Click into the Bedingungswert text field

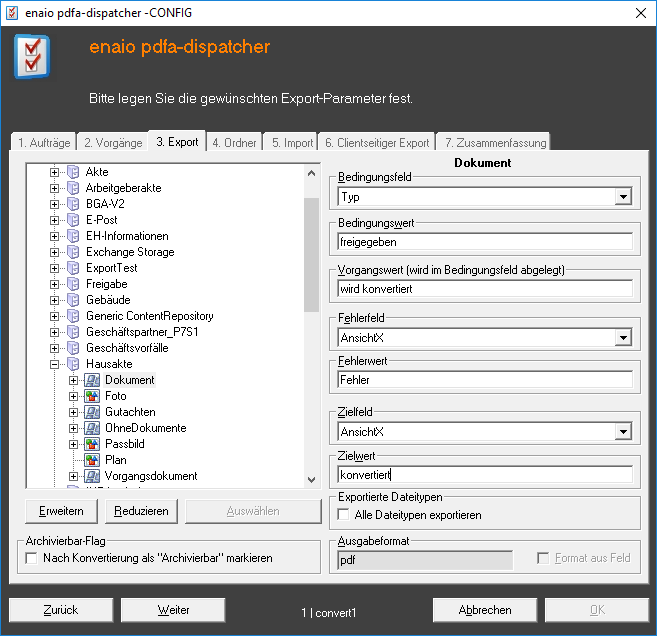485,241
